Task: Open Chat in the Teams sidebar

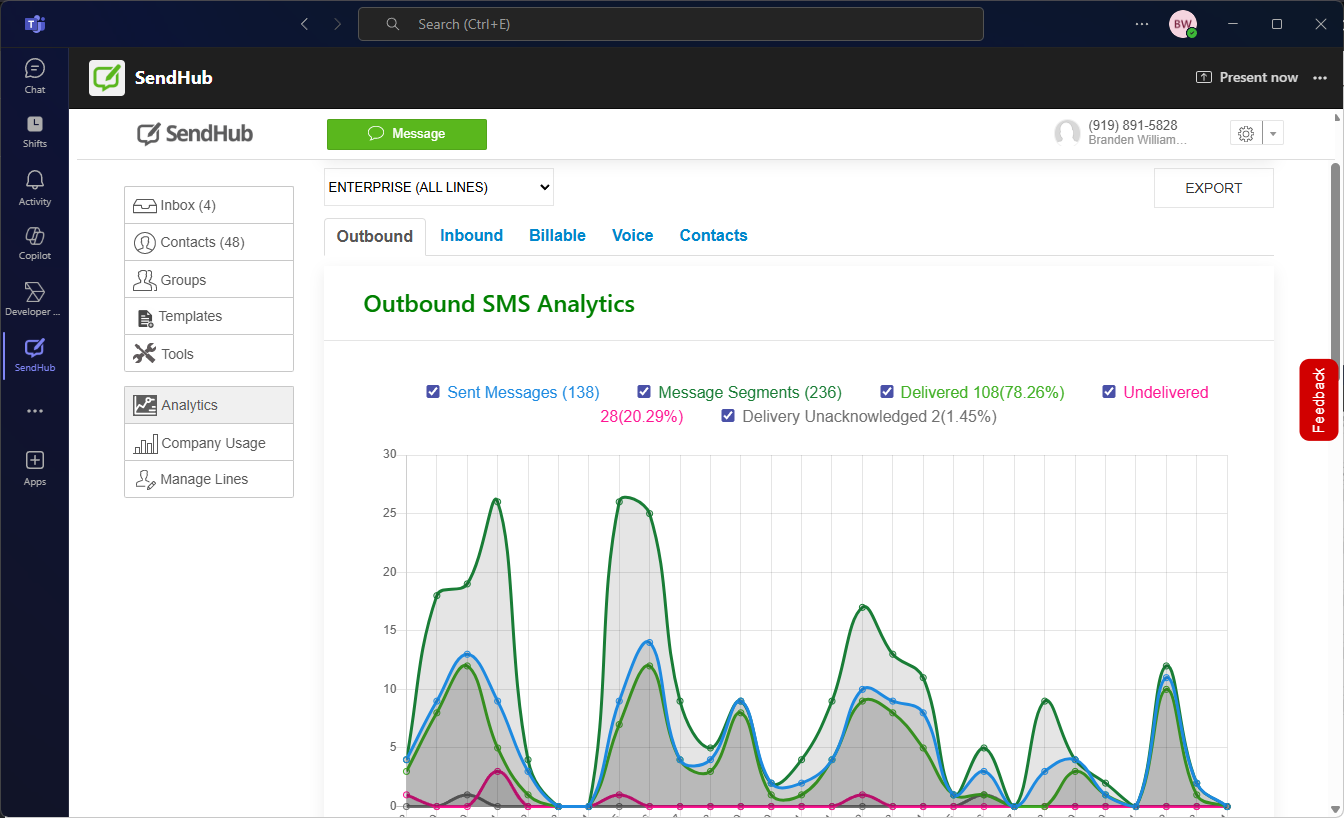Action: coord(35,75)
